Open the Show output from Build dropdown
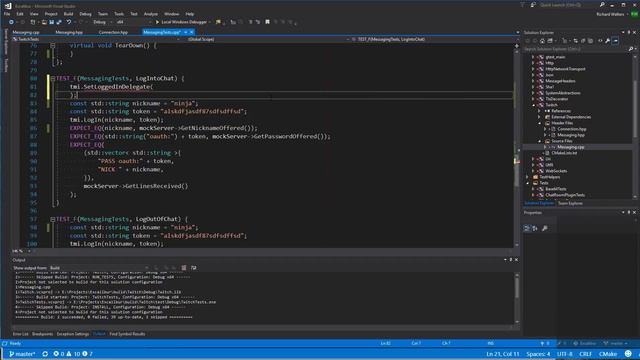The height and width of the screenshot is (360, 640). pyautogui.click(x=99, y=268)
